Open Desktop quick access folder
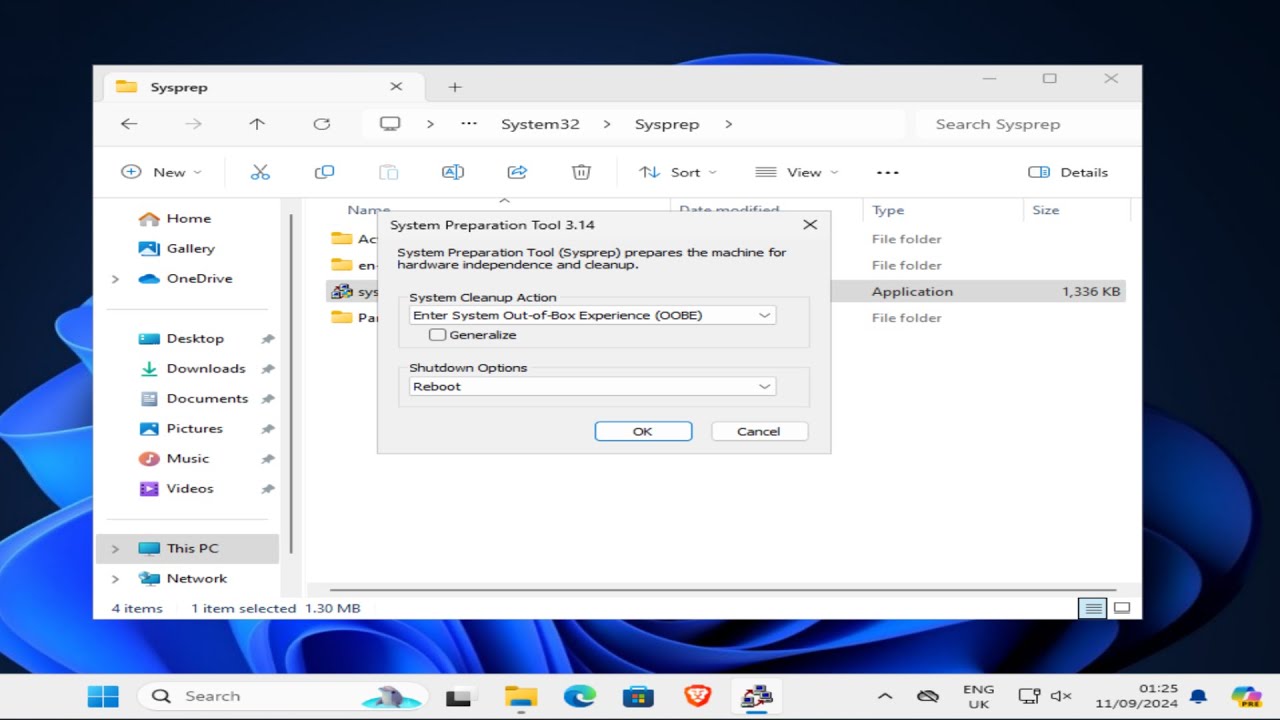Screen dimensions: 1280x720 tap(195, 338)
